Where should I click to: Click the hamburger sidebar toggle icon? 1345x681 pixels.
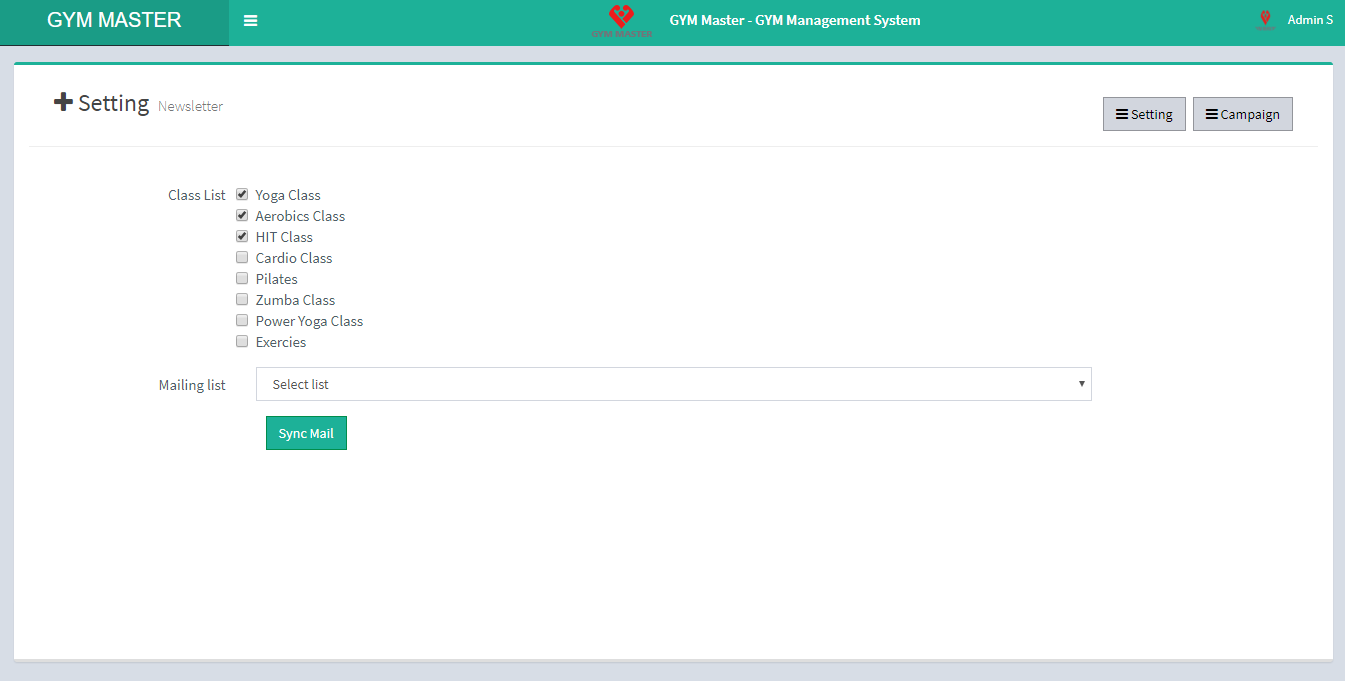250,21
